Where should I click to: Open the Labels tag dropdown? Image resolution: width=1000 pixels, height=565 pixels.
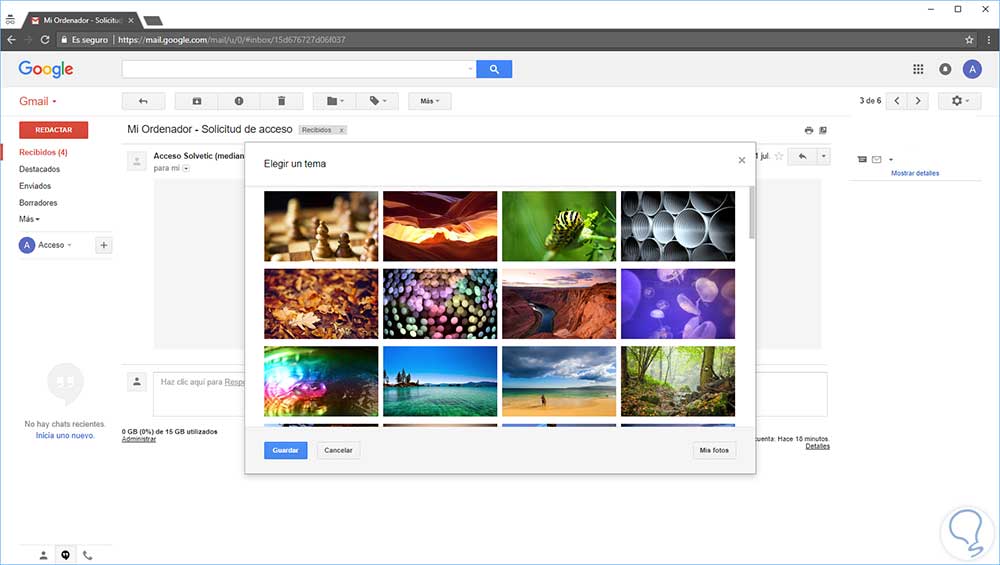378,101
